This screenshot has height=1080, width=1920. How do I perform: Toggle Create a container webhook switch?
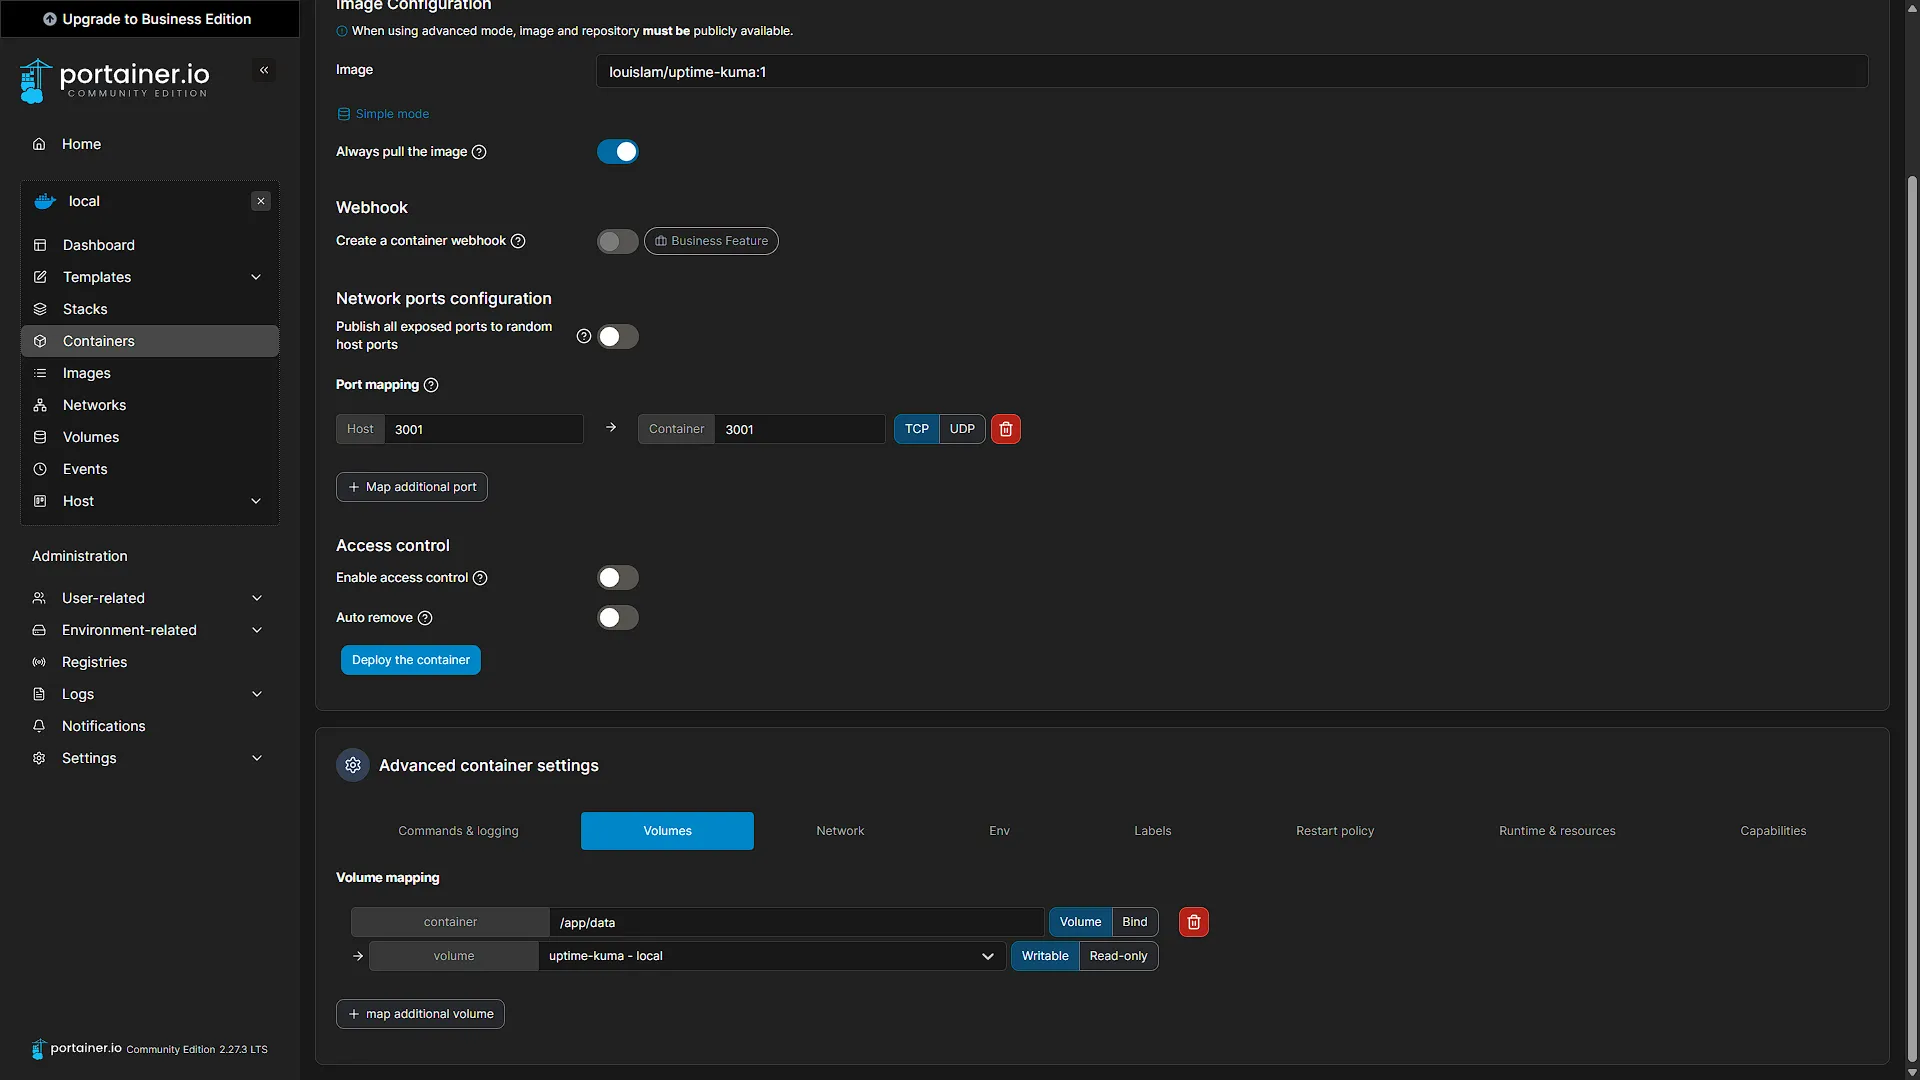[x=618, y=241]
